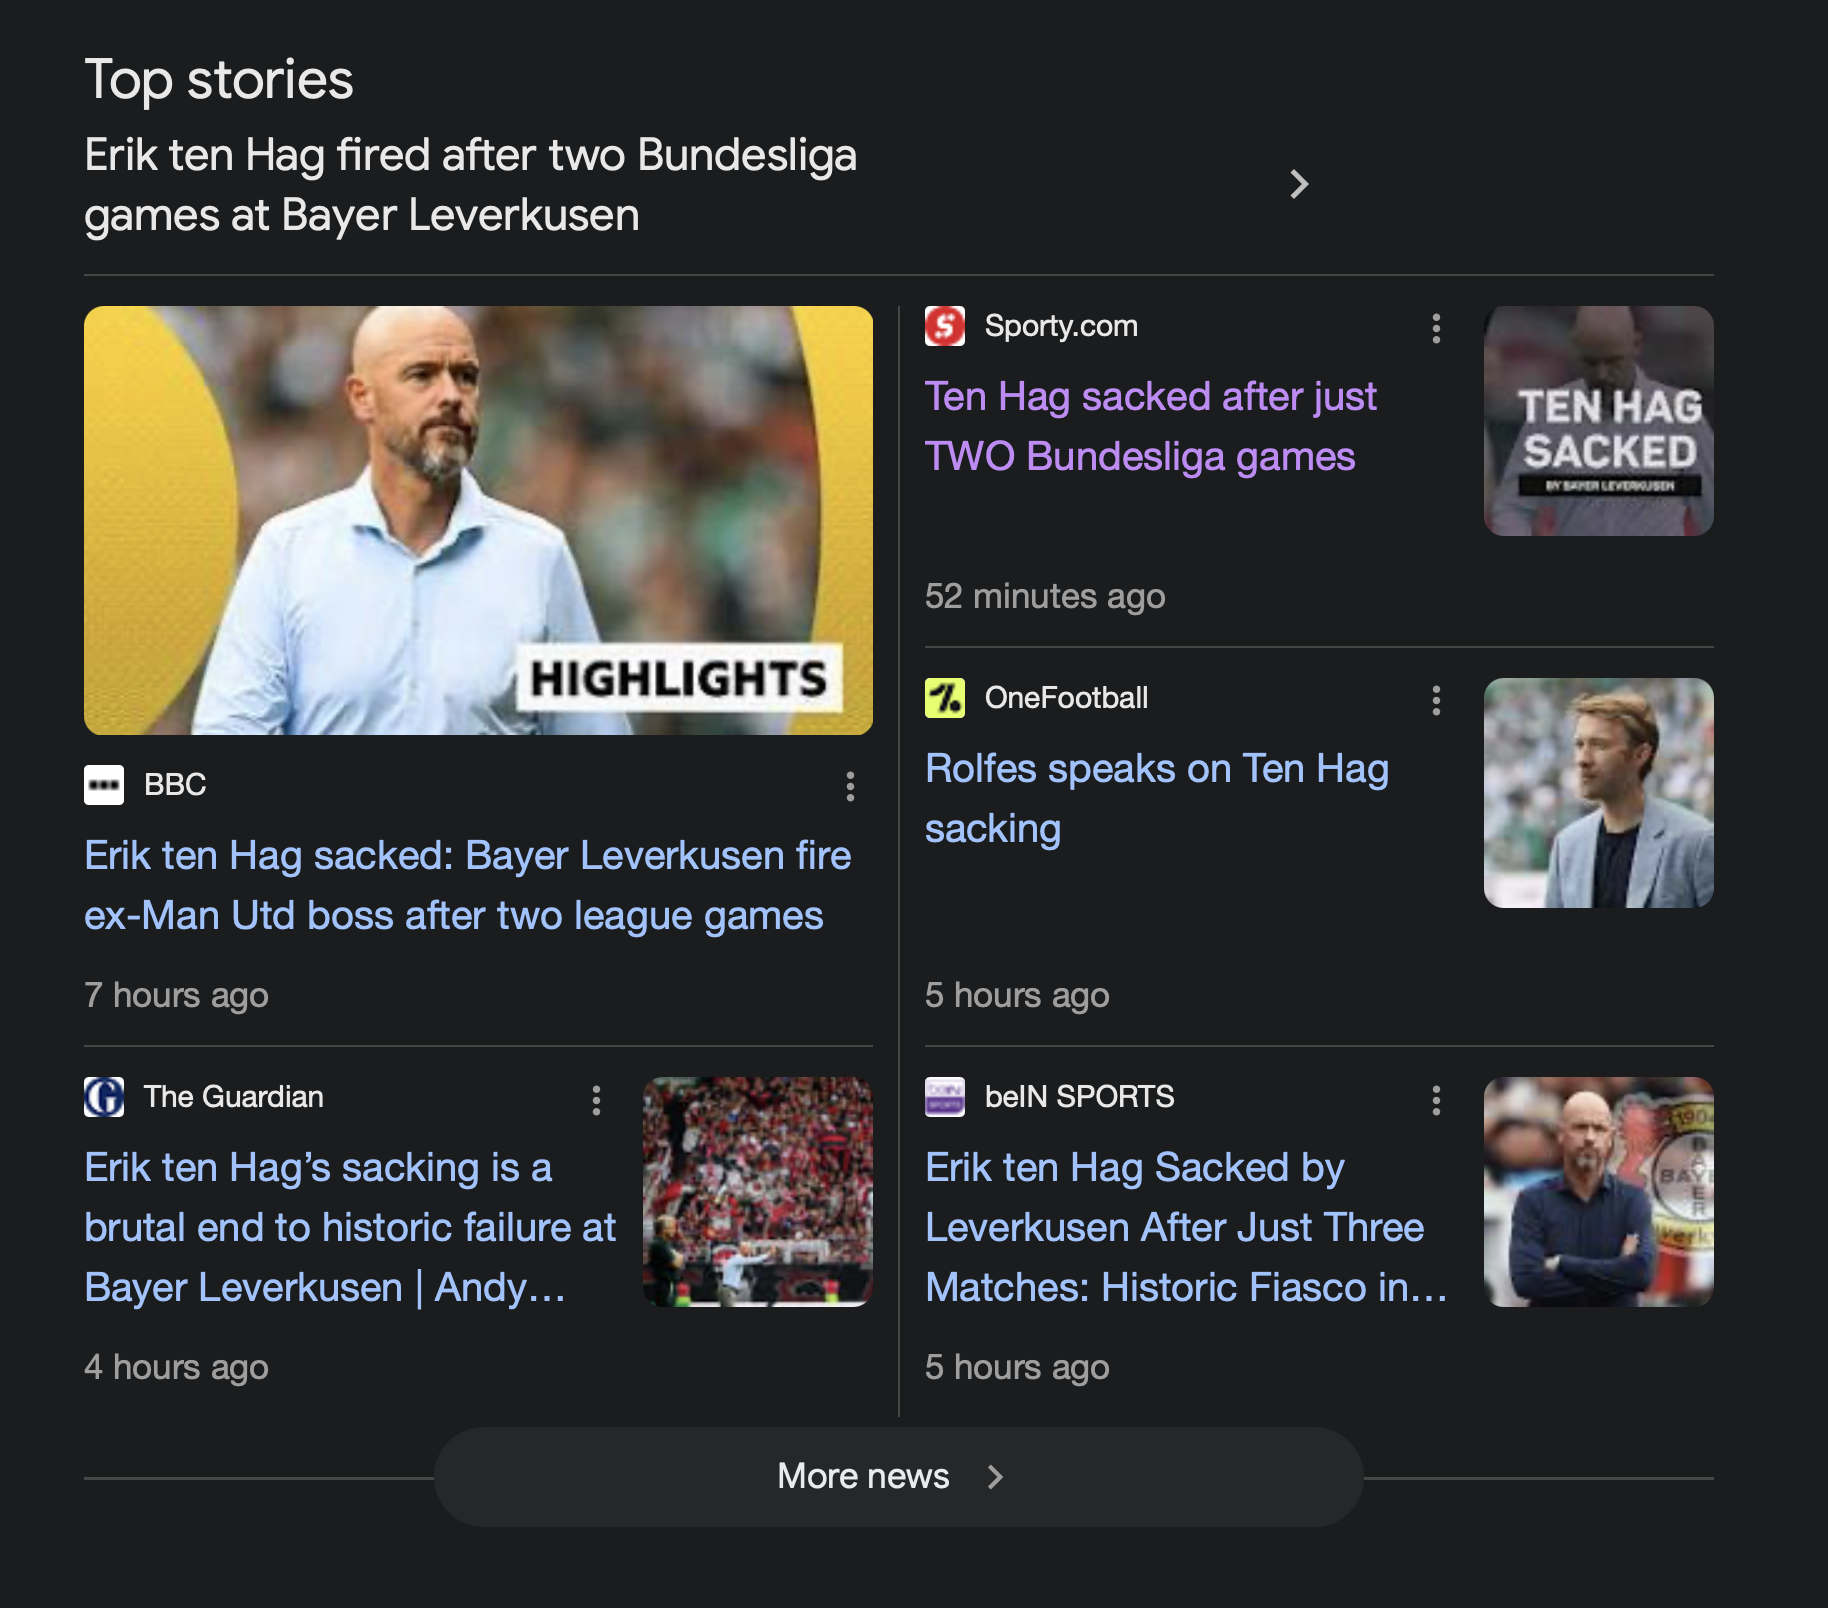Open The Guardian story three-dot menu
The height and width of the screenshot is (1608, 1828).
[596, 1100]
